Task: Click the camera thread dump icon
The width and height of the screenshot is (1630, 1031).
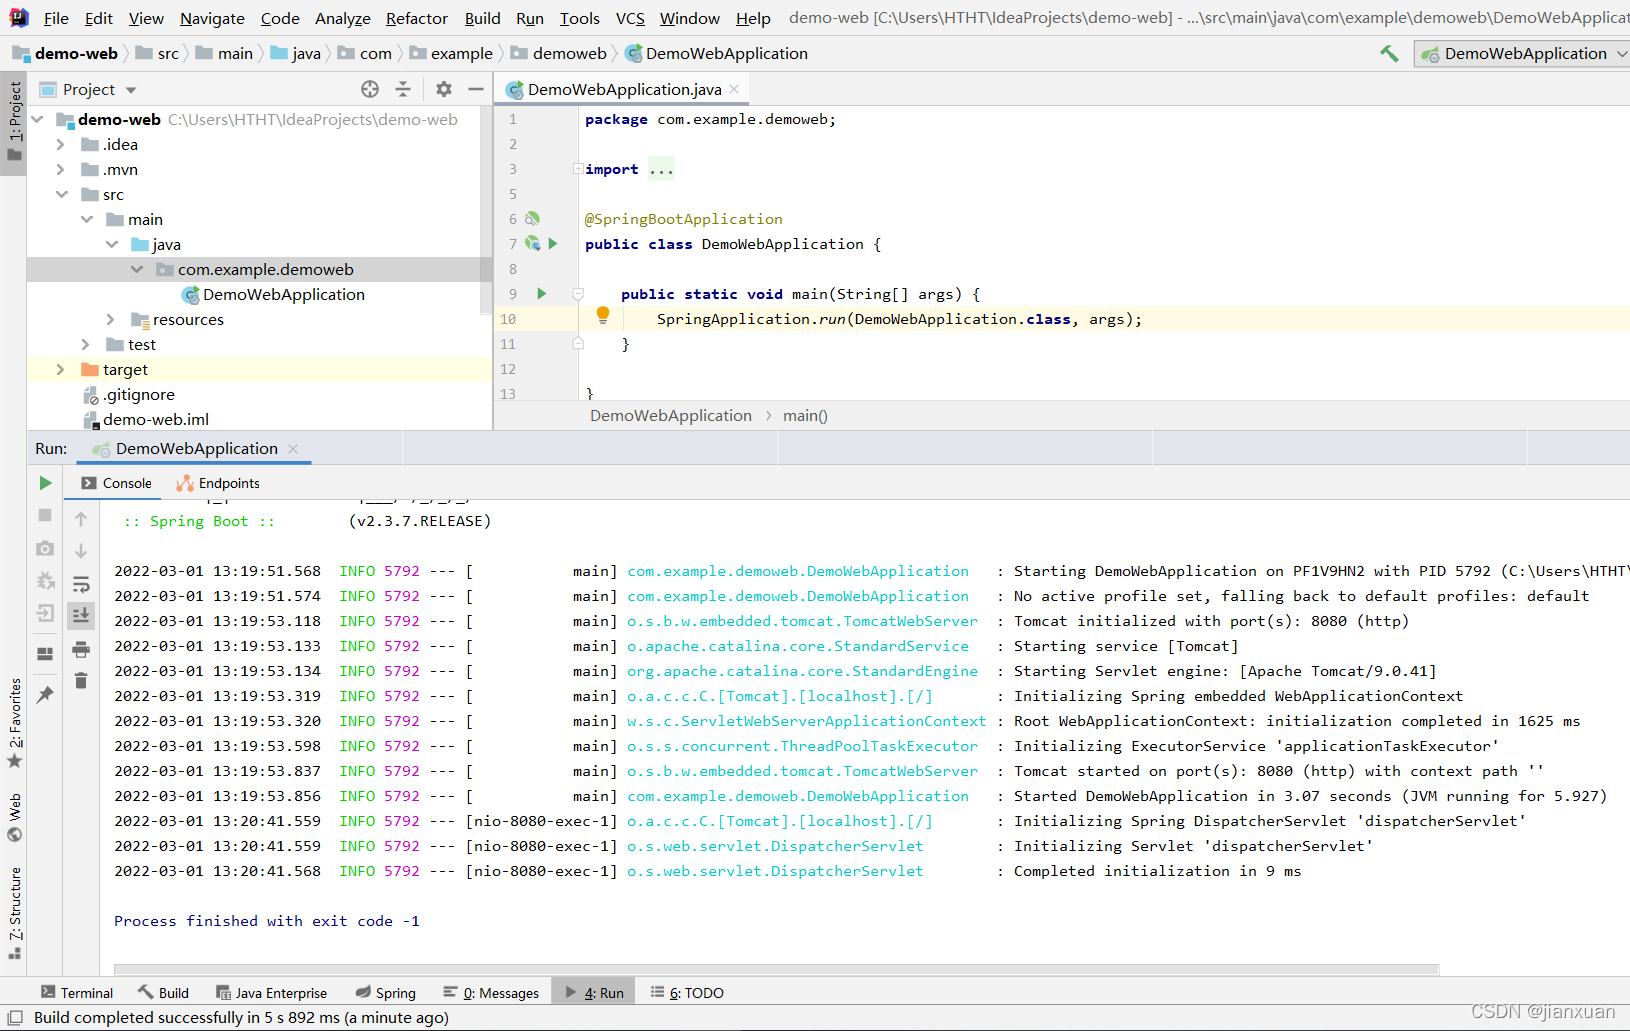Action: click(x=45, y=548)
